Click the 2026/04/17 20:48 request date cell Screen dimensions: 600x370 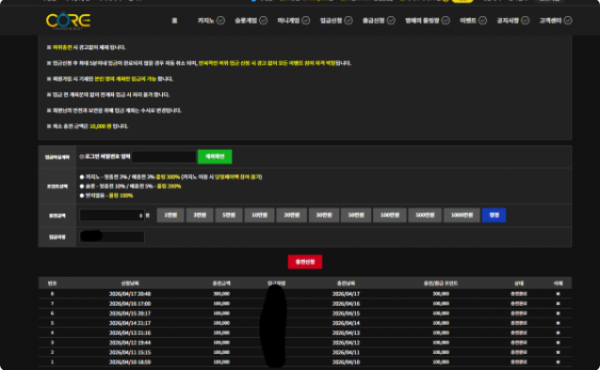pos(130,294)
